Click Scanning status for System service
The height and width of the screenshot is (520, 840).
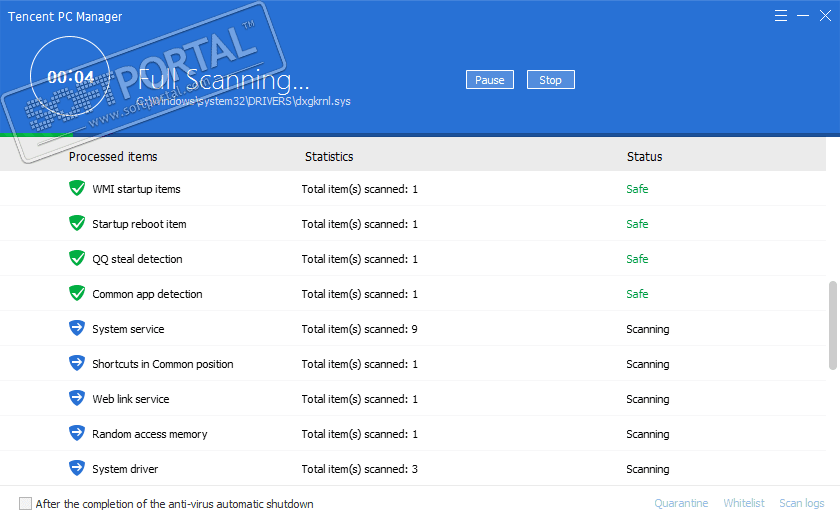click(648, 329)
